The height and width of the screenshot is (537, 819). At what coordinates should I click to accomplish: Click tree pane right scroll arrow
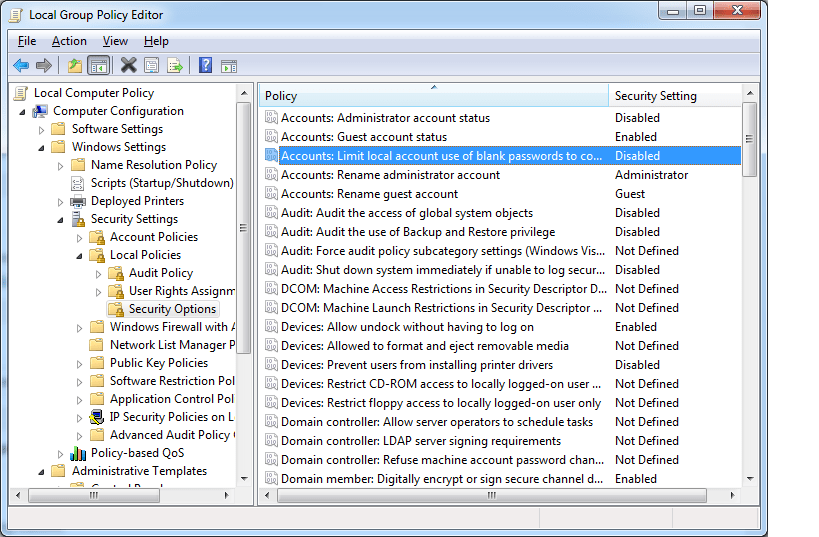click(226, 495)
